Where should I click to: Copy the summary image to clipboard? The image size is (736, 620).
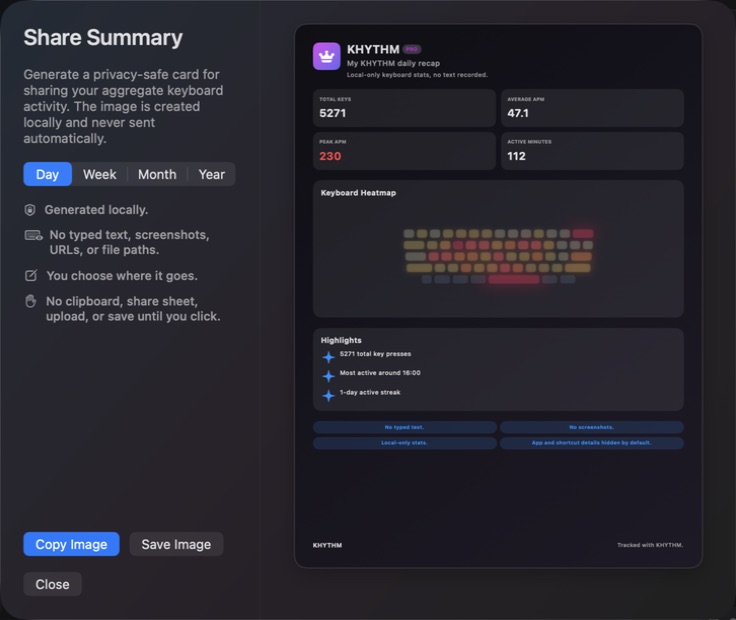point(71,544)
